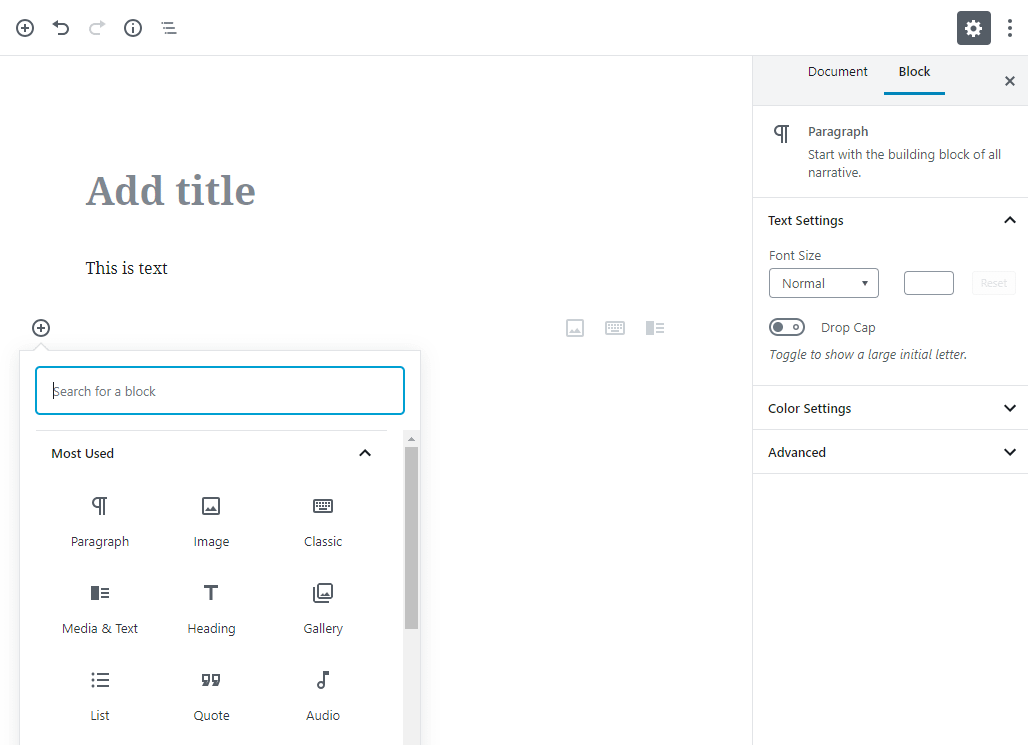Undo the last change
1028x745 pixels.
click(x=61, y=28)
